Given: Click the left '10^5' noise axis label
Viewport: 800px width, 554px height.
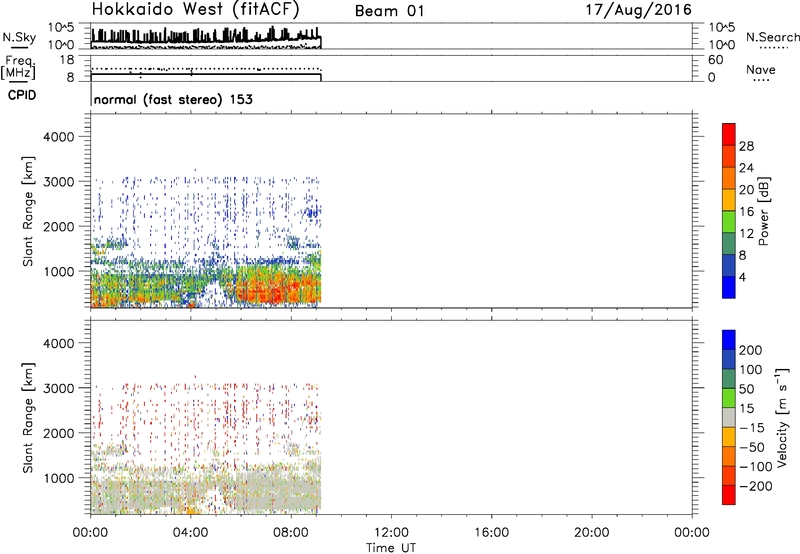Looking at the screenshot, I should click(61, 27).
